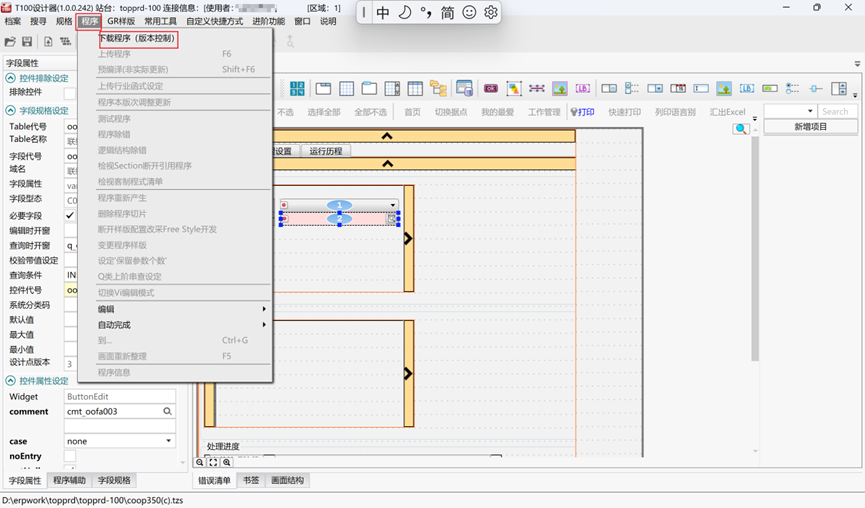Screen dimensions: 865x508
Task: Zoom out the design canvas
Action: pos(200,463)
